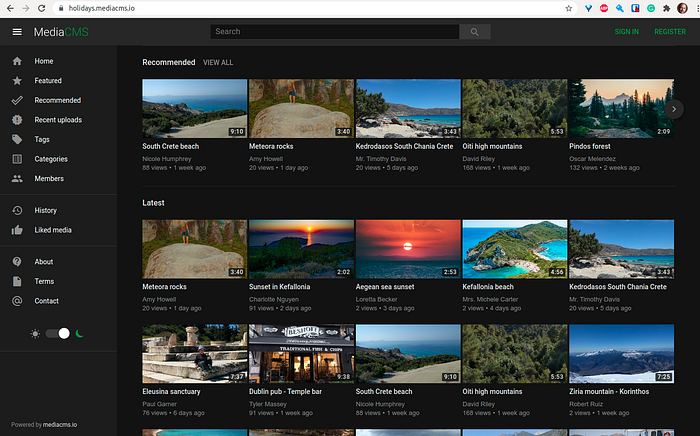Bookmark page with the star icon
700x436 pixels.
569,8
